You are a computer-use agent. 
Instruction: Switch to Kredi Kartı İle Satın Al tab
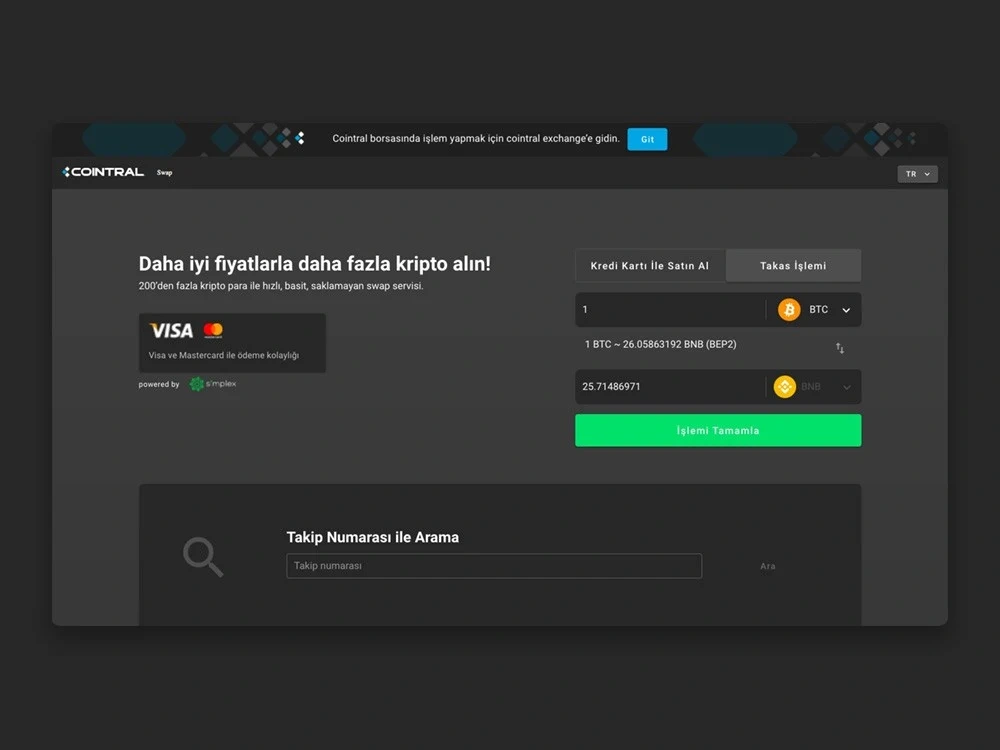[x=650, y=266]
